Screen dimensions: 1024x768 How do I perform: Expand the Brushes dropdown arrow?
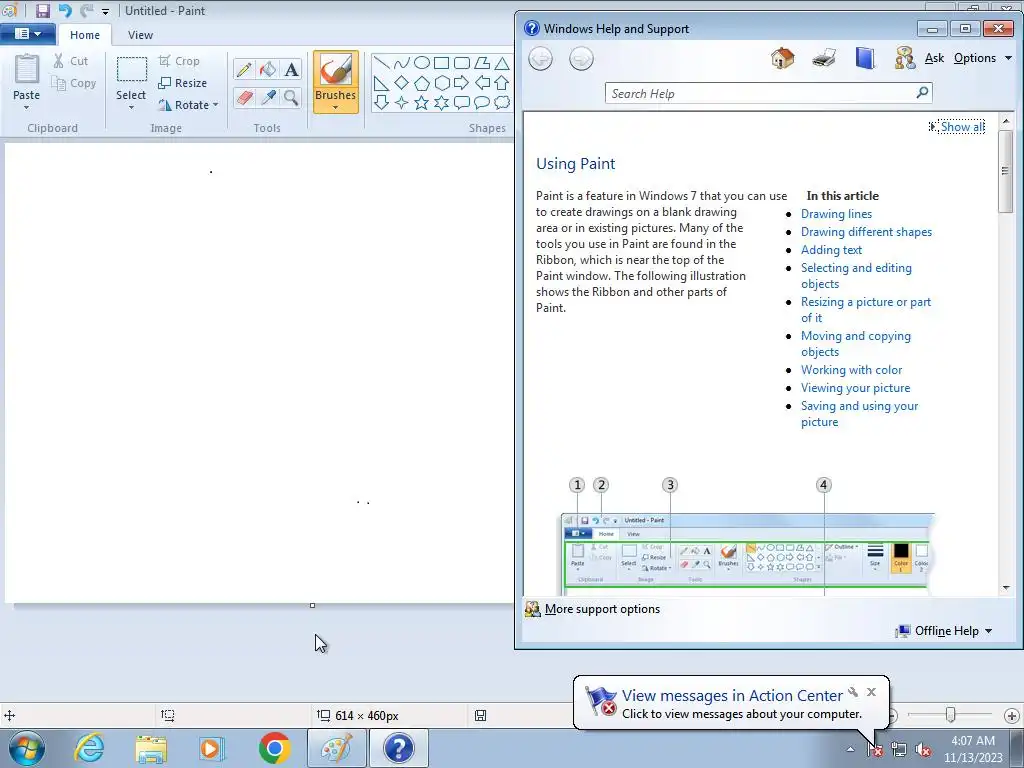click(335, 108)
